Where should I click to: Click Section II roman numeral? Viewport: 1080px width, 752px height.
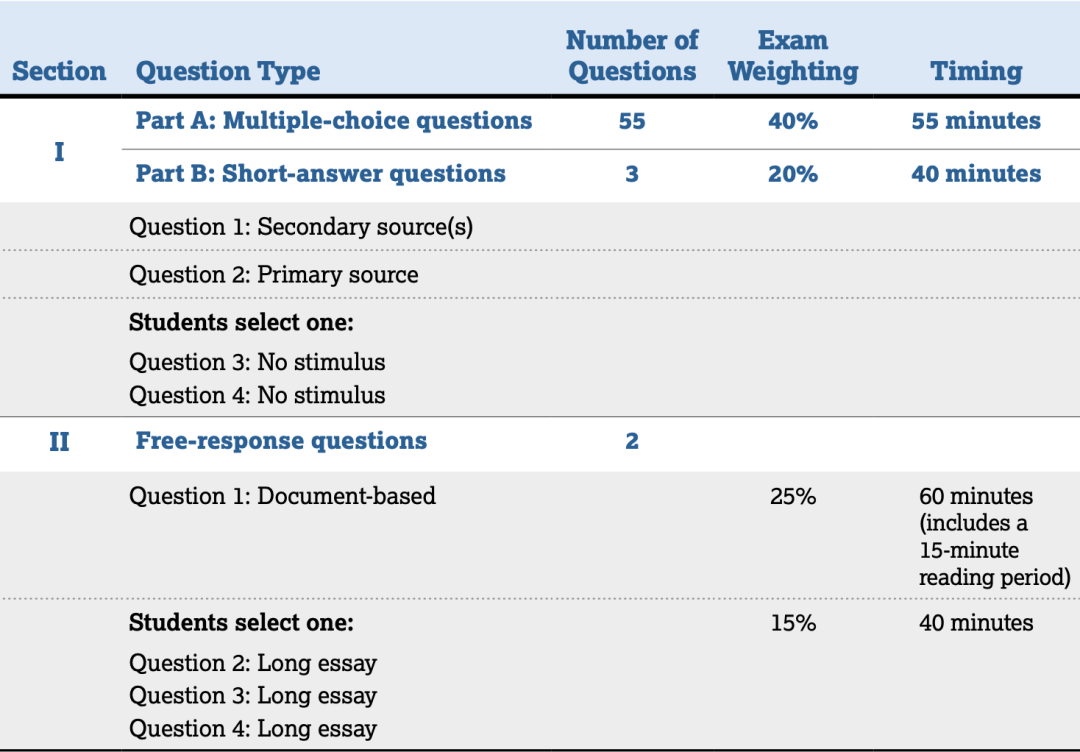pyautogui.click(x=59, y=441)
